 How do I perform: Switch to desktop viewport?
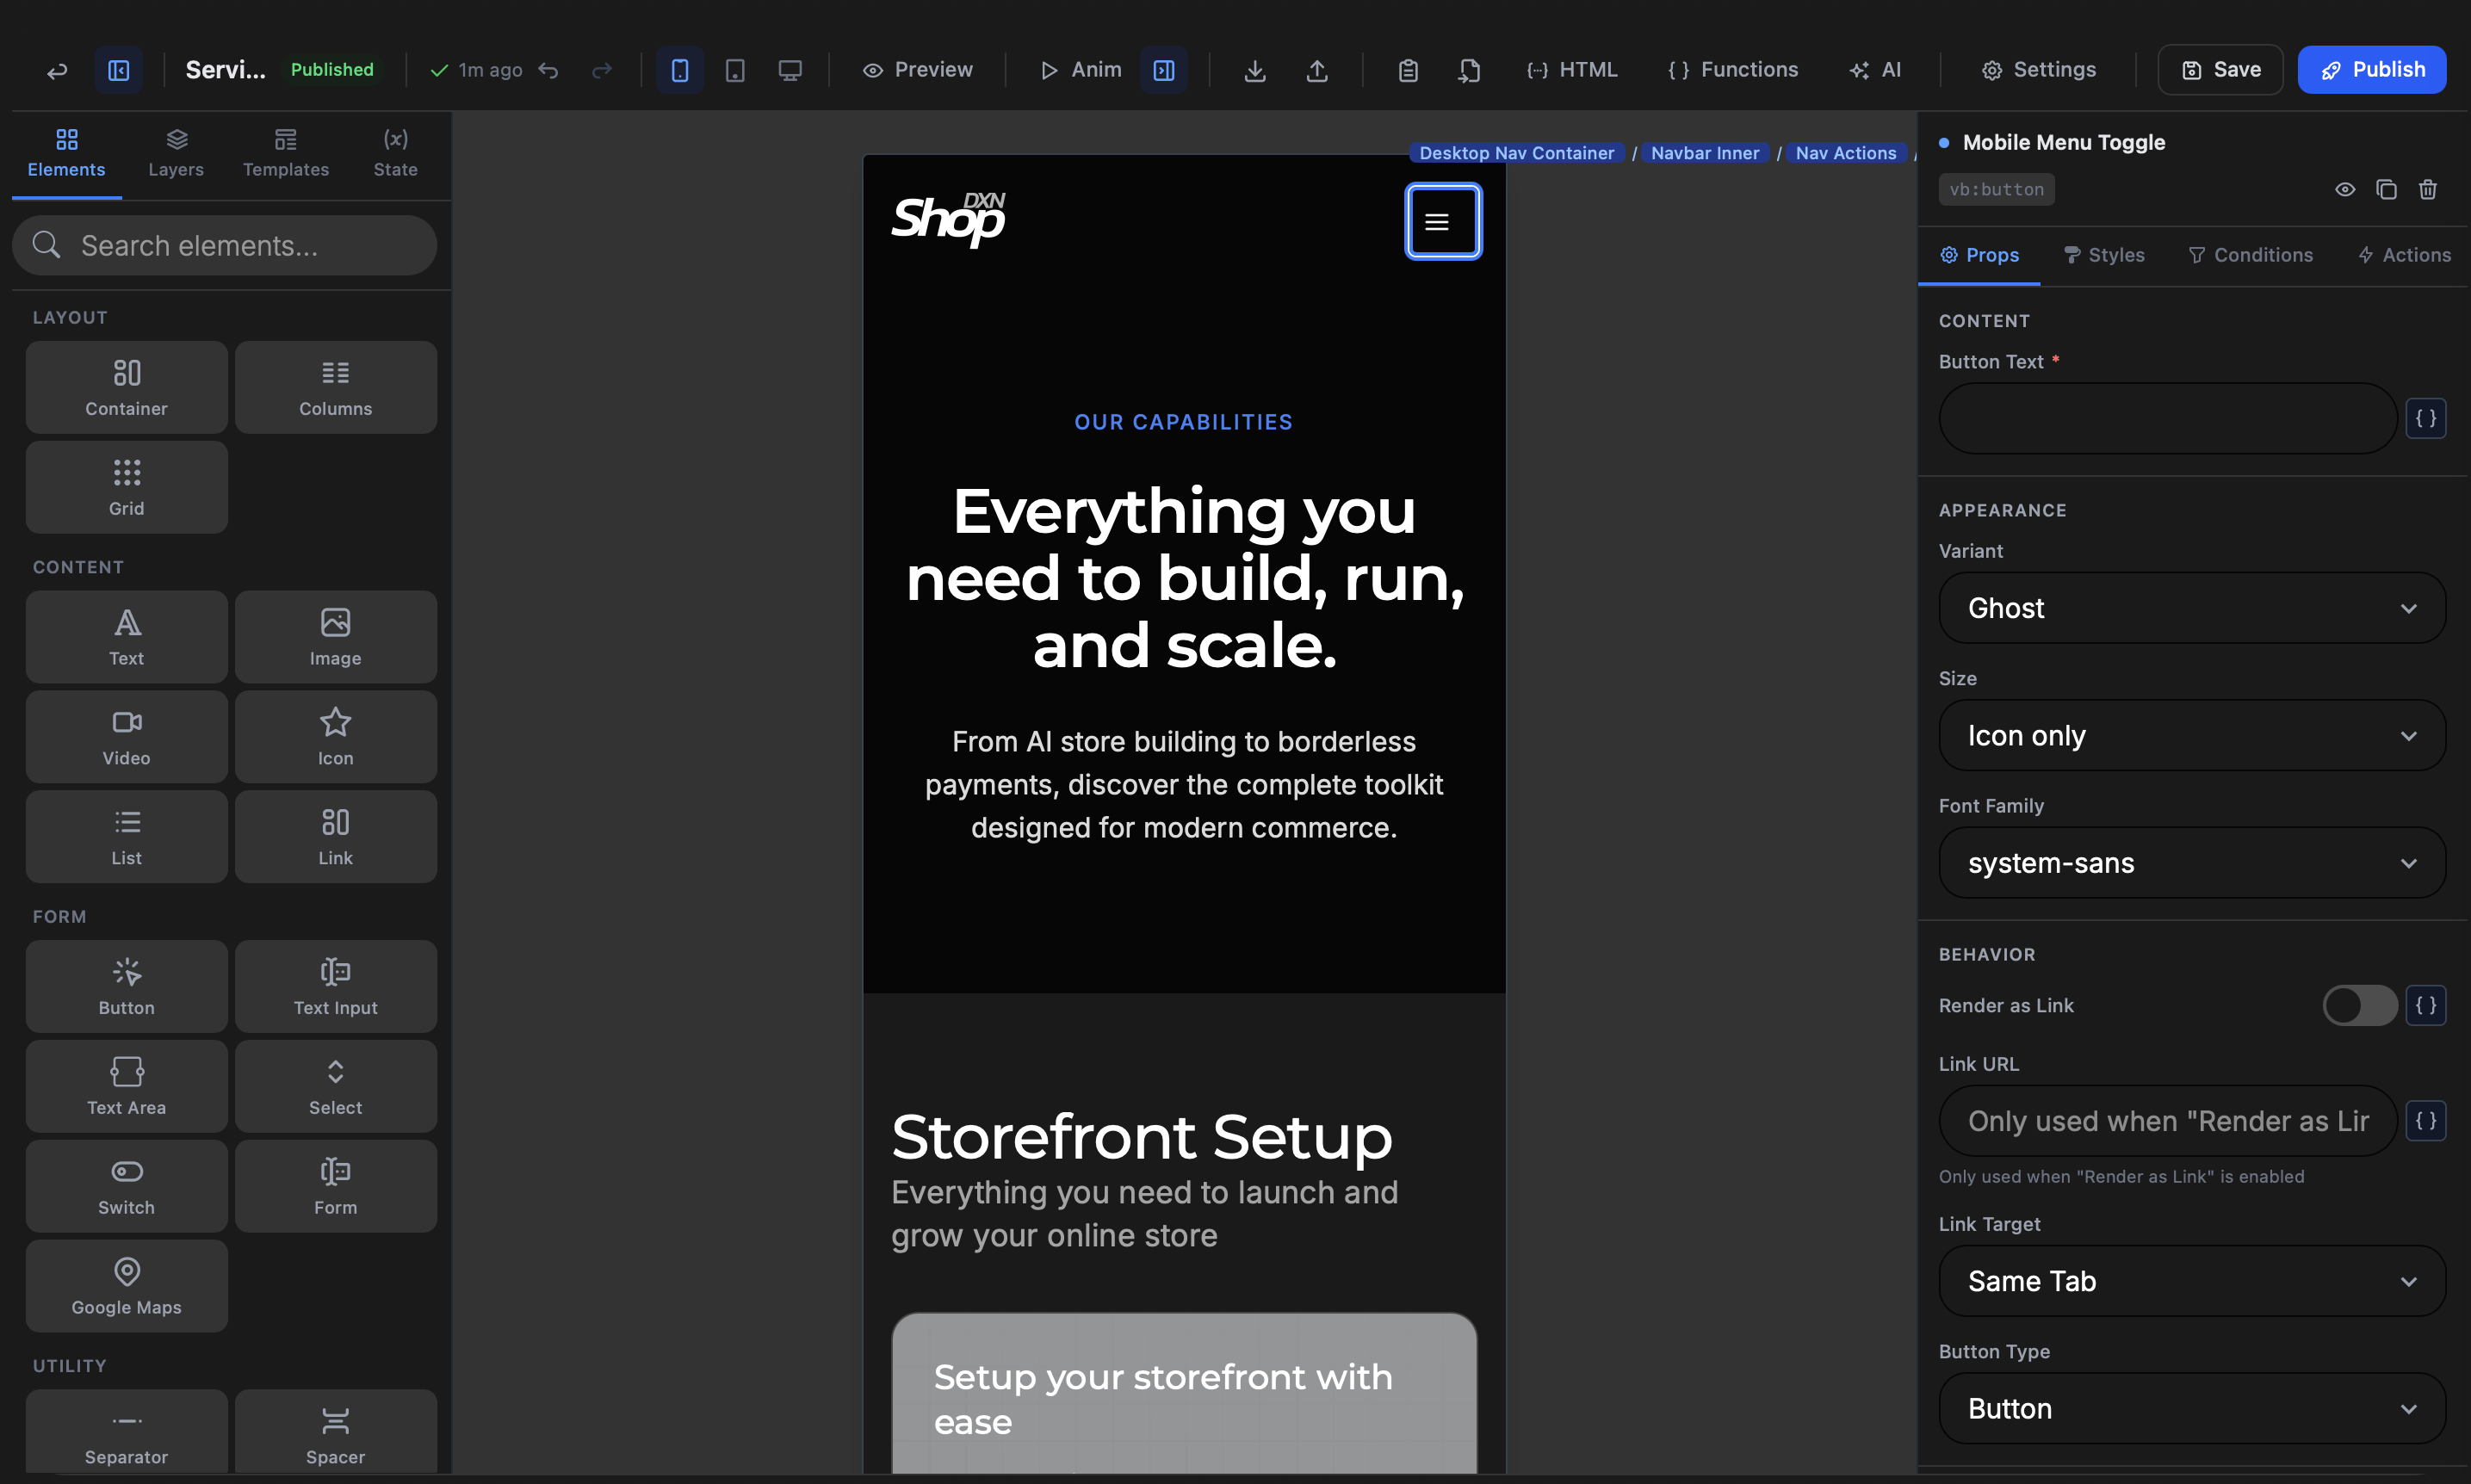790,70
